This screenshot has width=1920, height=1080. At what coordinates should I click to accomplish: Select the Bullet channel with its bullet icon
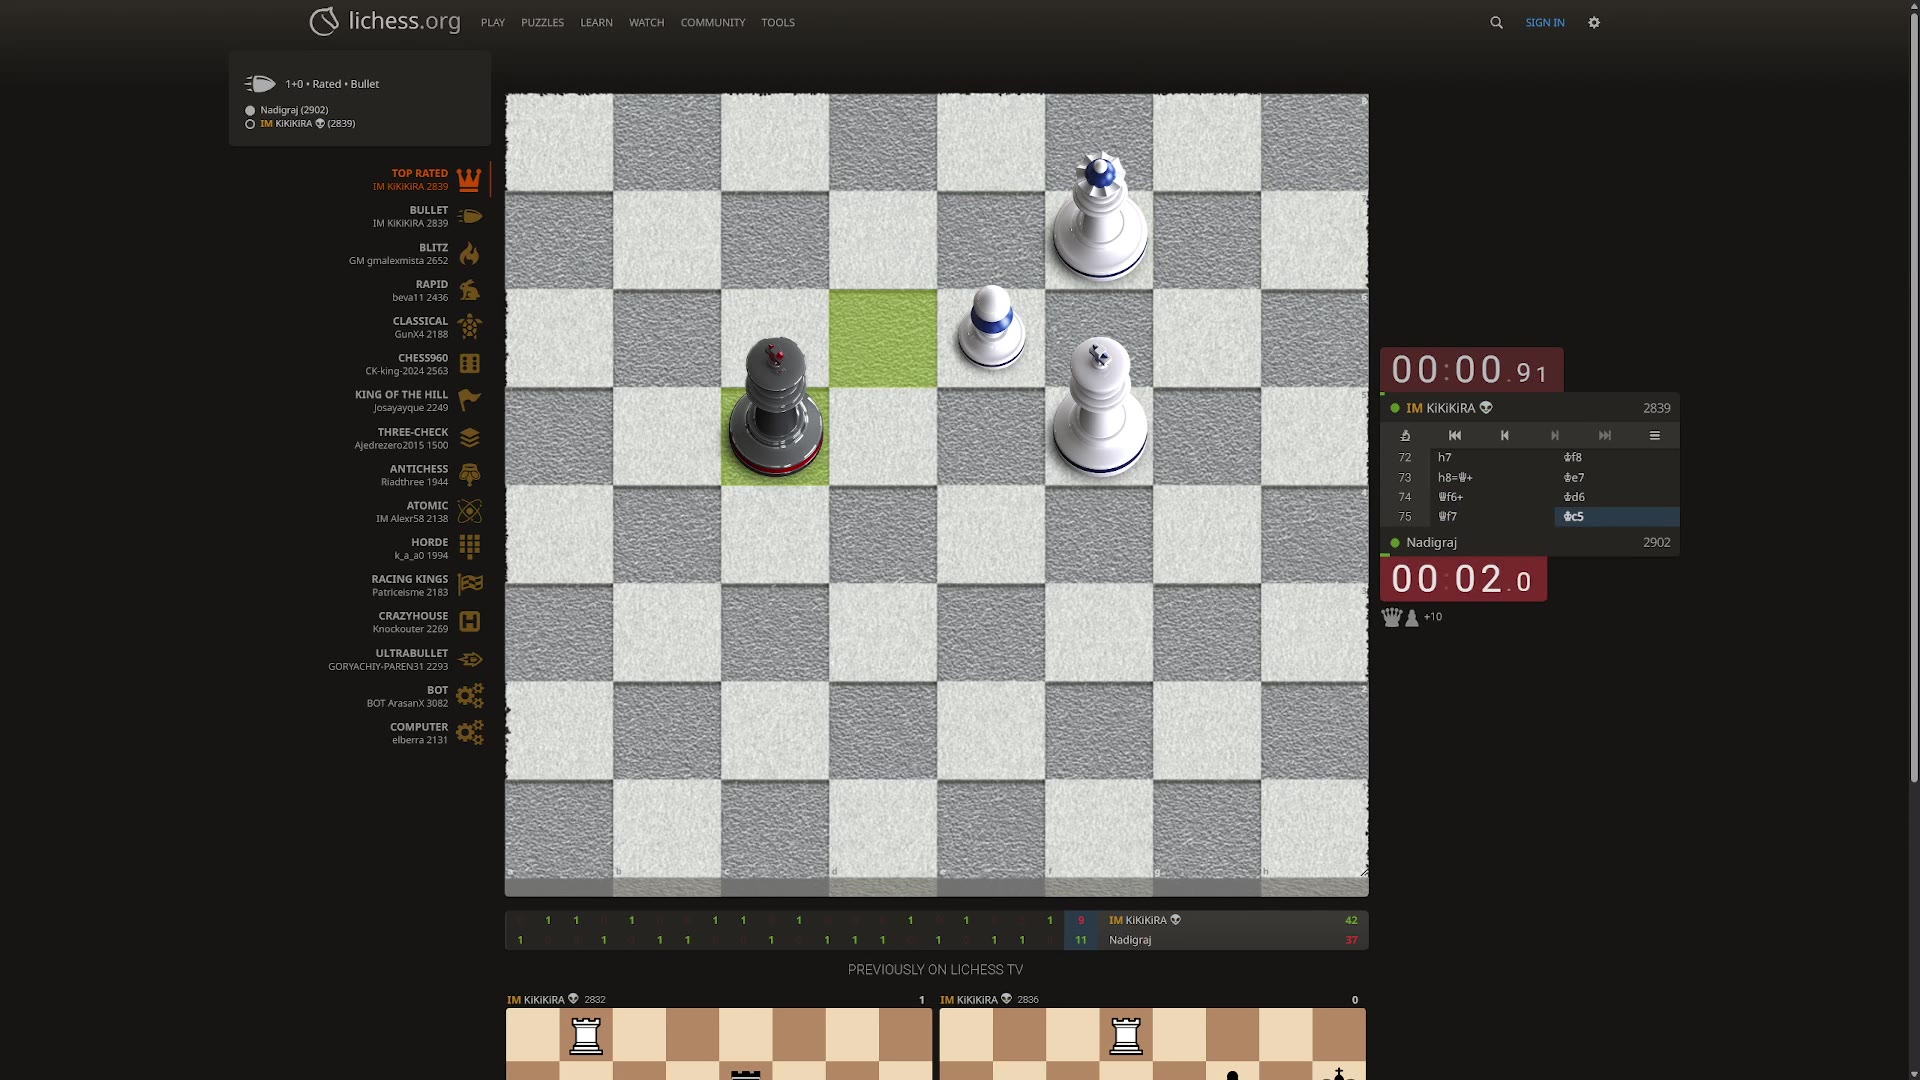[469, 216]
